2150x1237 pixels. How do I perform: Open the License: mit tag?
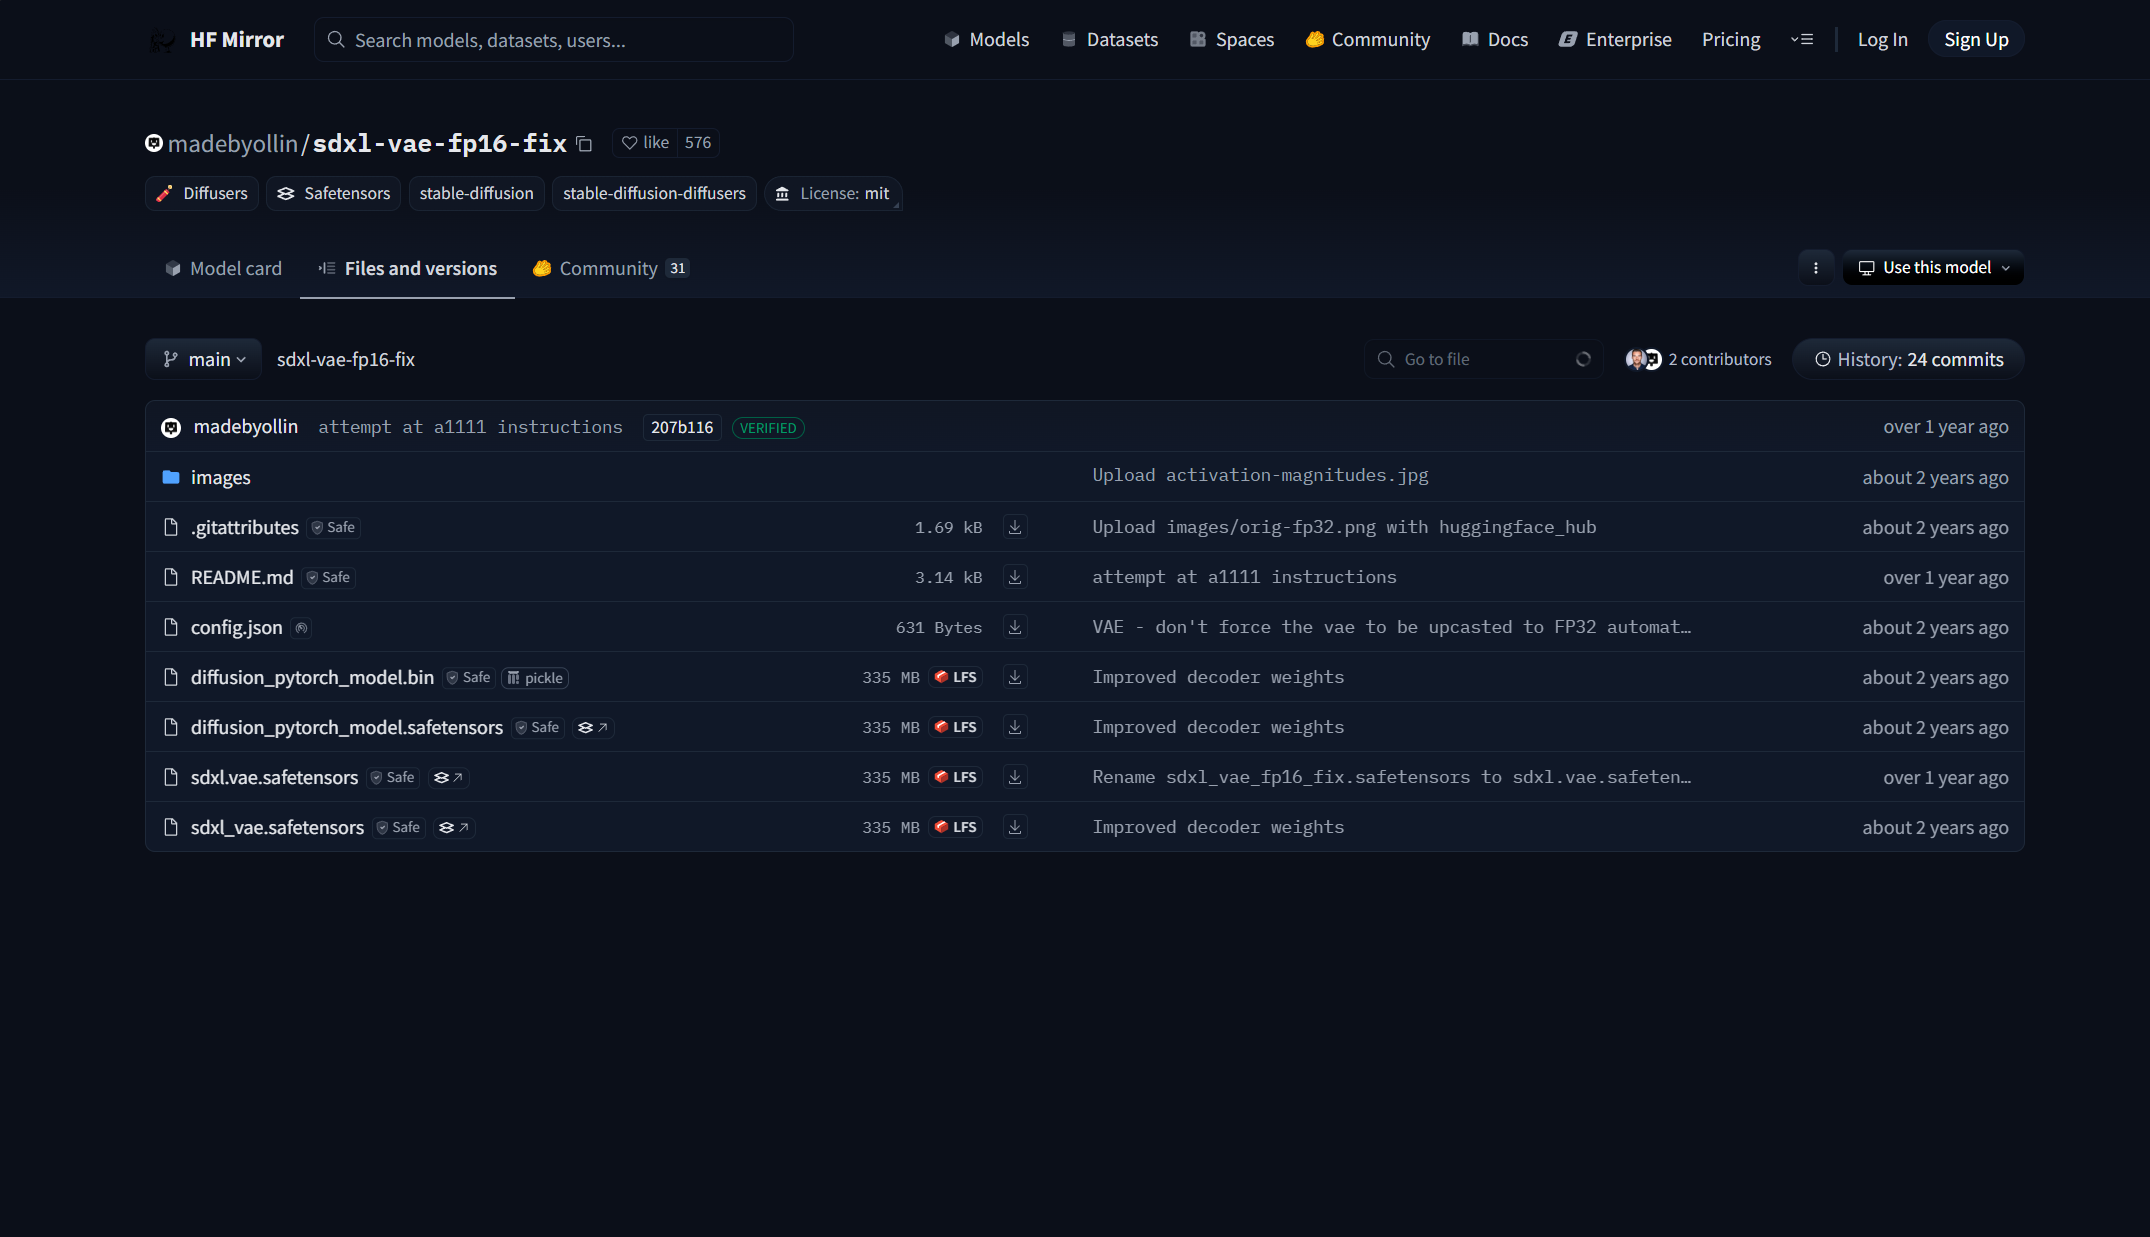pyautogui.click(x=833, y=194)
